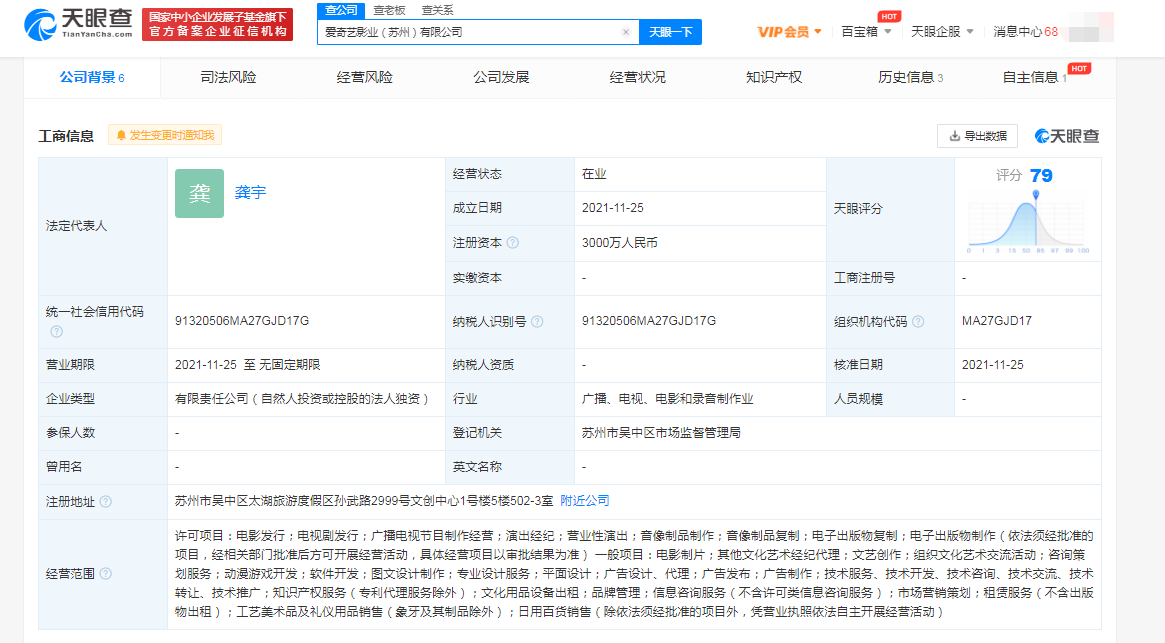This screenshot has height=643, width=1165.
Task: Click the 经营范围 business scope paragraph
Action: 634,574
